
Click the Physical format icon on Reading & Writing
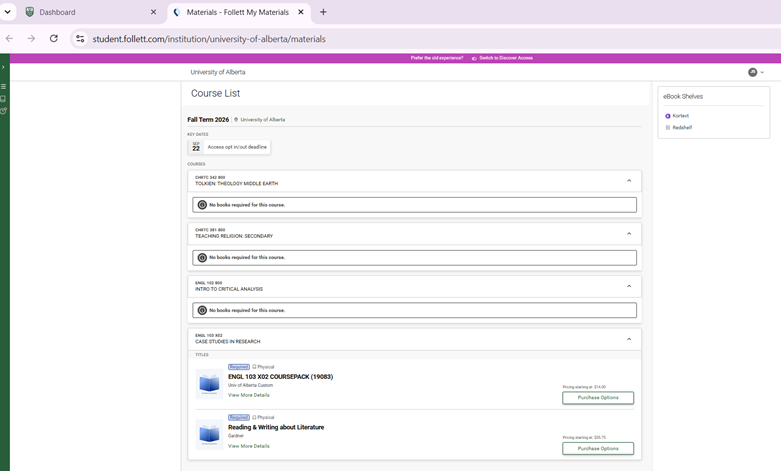click(x=254, y=417)
